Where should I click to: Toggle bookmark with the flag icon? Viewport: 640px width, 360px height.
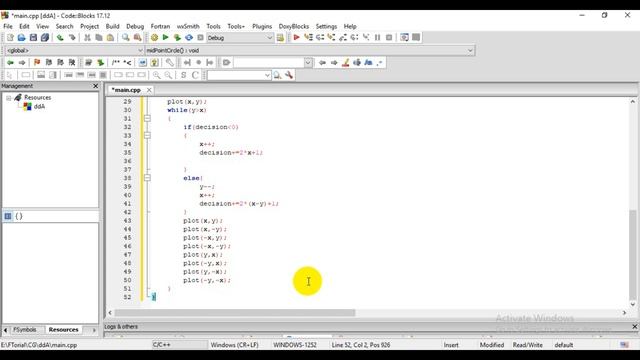click(37, 62)
